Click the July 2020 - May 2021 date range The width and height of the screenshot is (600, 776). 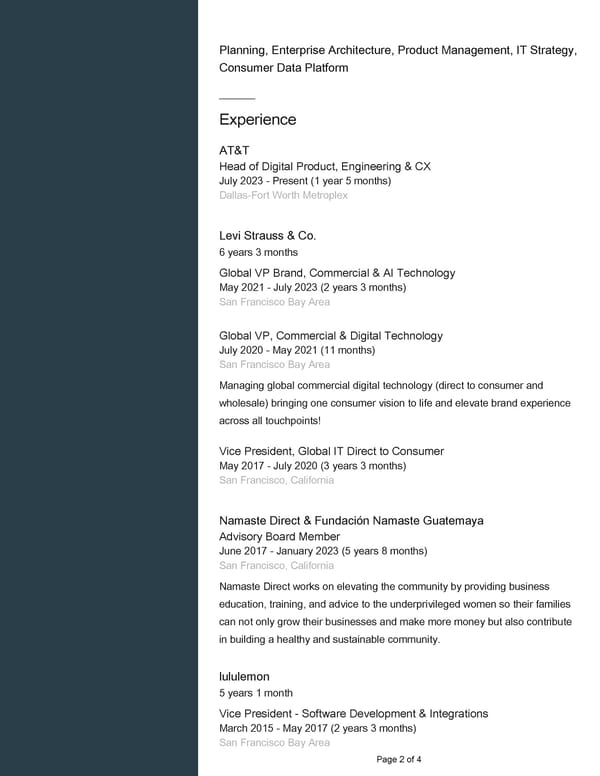click(296, 351)
